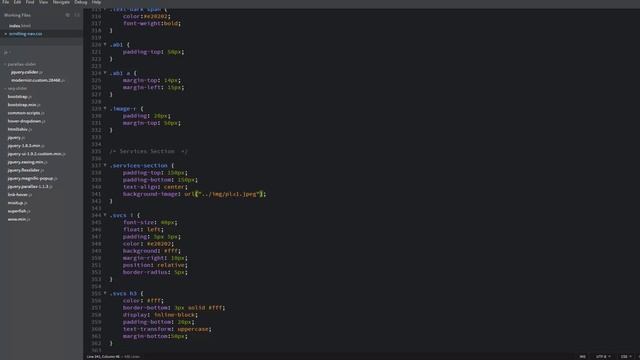
Task: Click the text-transform uppercase line
Action: 167,329
